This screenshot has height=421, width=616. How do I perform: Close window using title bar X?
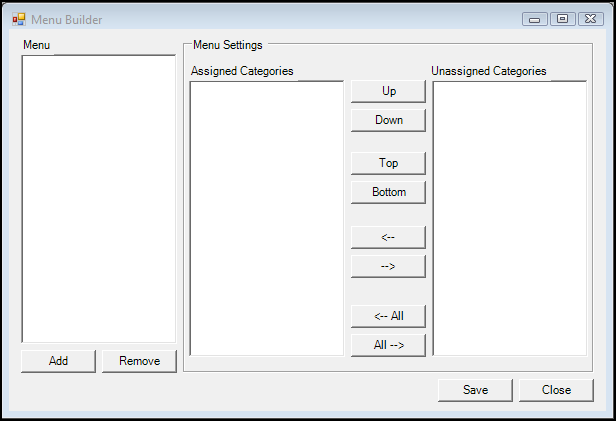tap(590, 19)
